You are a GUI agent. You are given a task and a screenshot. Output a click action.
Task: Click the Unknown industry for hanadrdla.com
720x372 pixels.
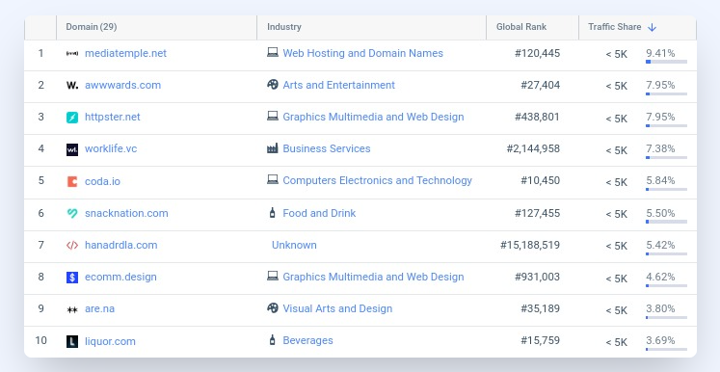294,245
